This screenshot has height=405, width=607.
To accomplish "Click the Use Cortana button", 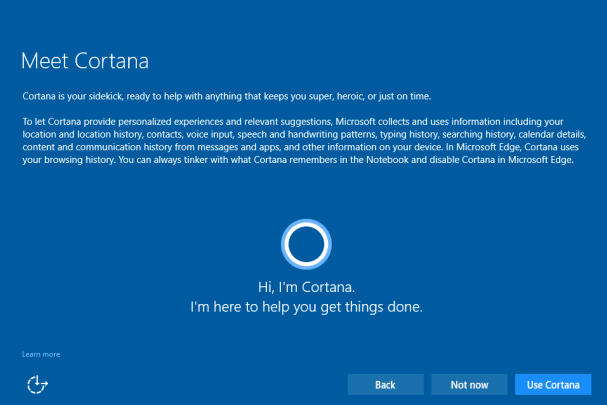I will coord(553,384).
